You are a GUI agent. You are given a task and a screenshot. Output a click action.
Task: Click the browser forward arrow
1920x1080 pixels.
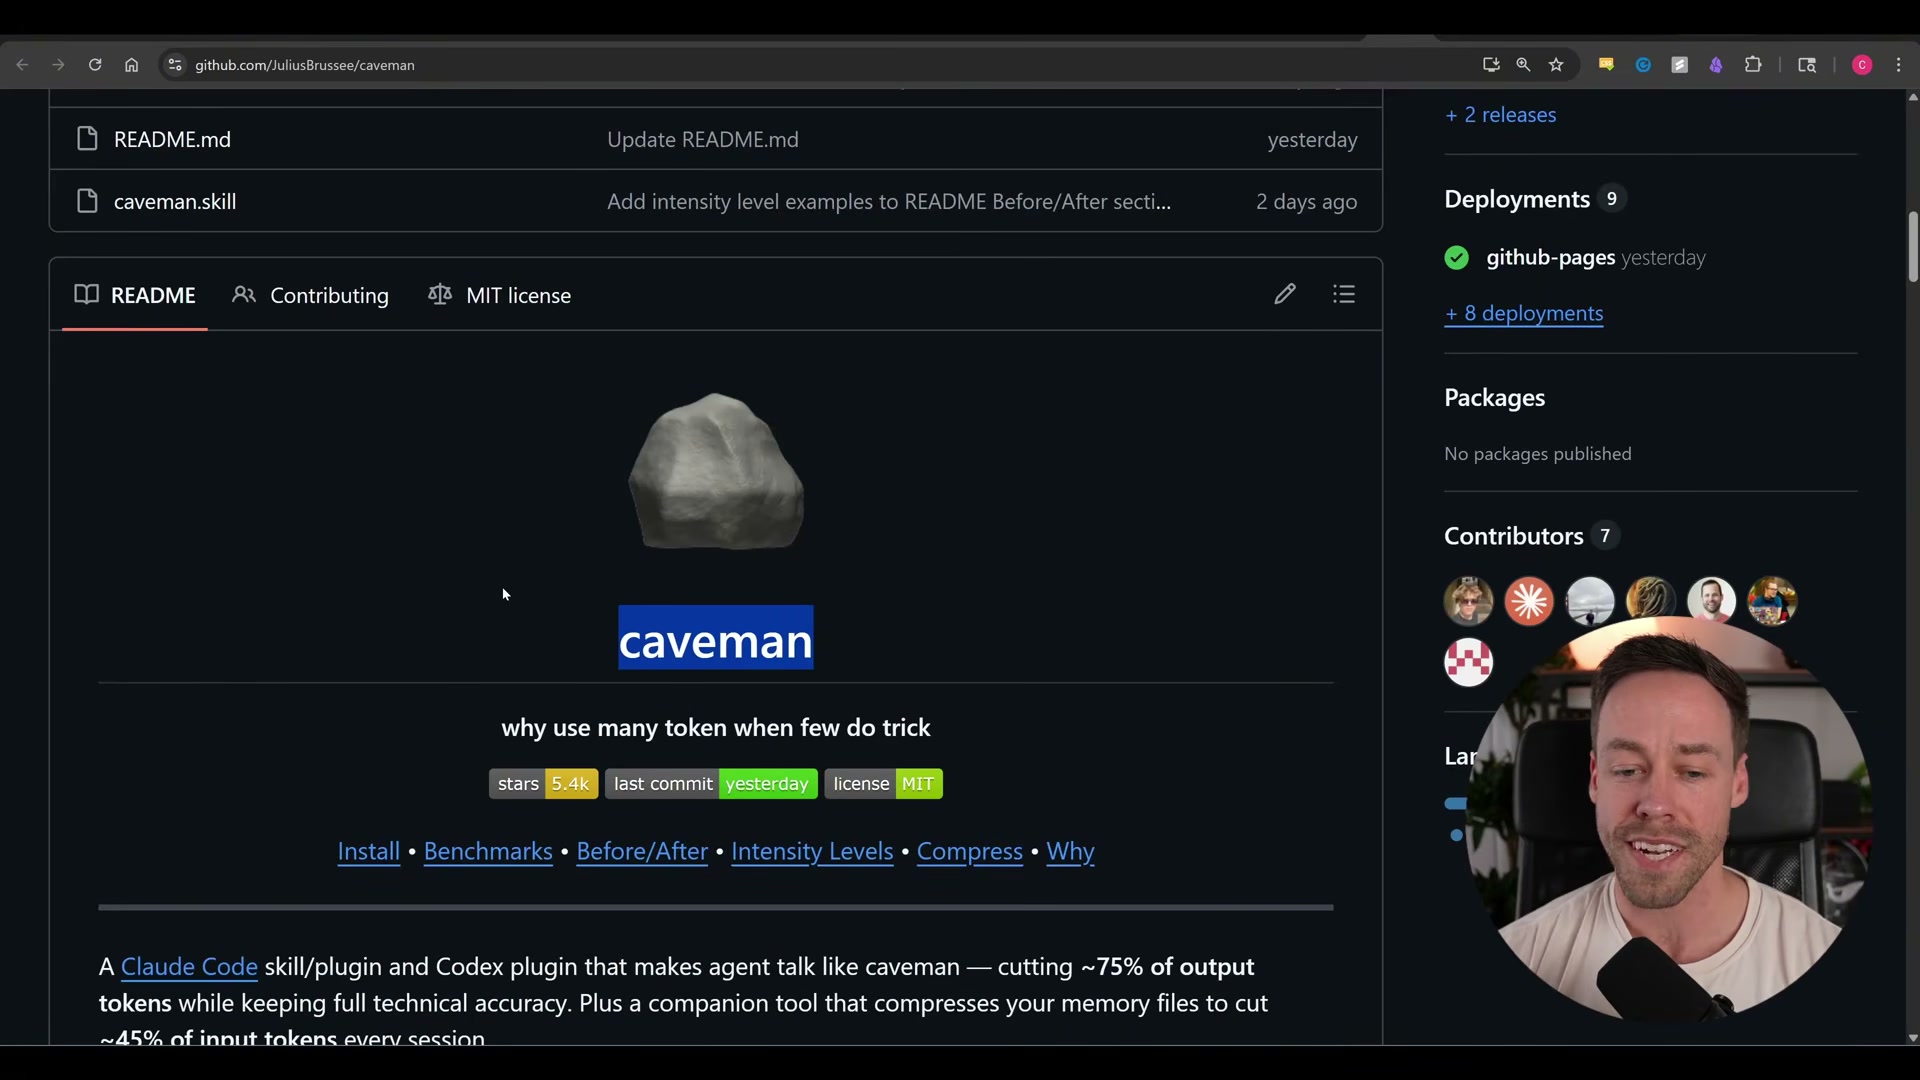tap(58, 65)
